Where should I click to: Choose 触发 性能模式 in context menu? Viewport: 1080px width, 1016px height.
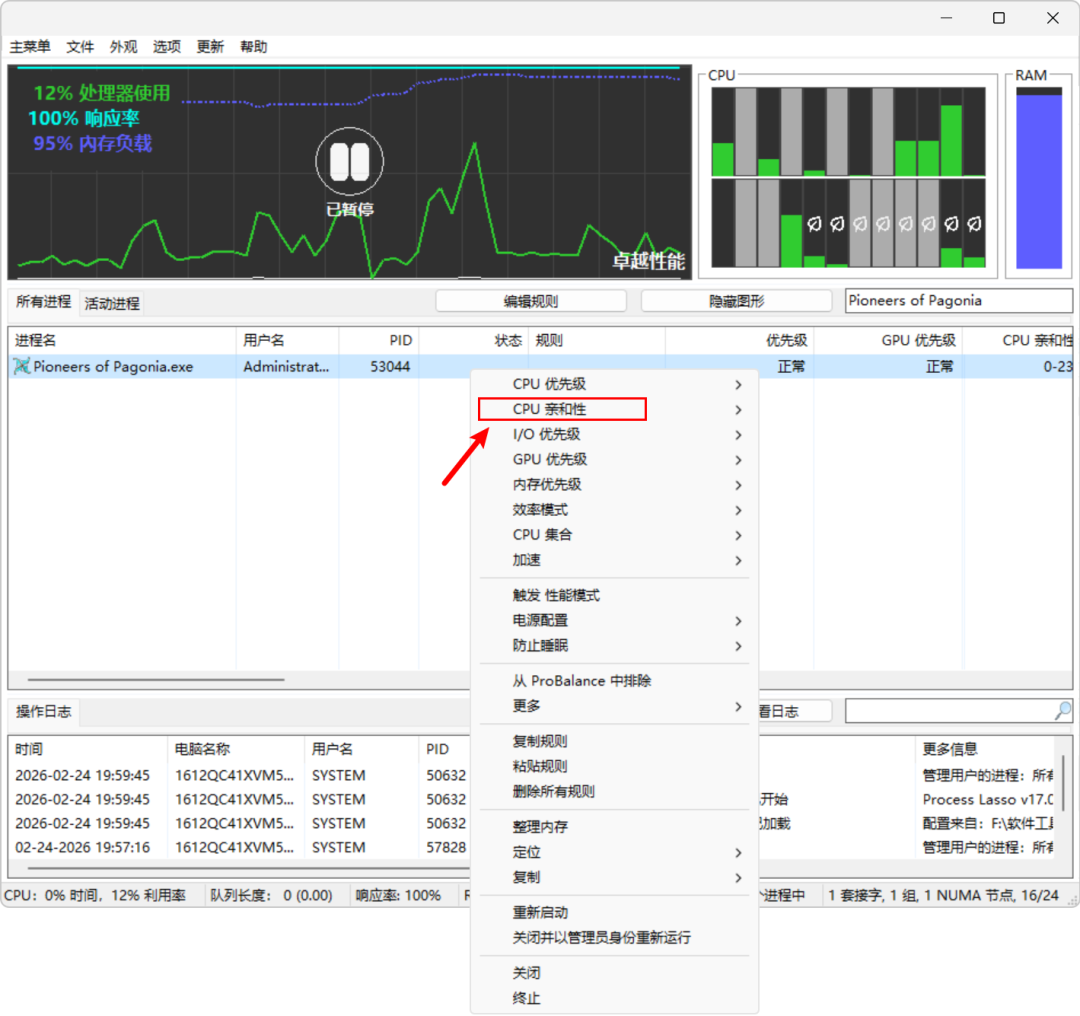[x=614, y=595]
